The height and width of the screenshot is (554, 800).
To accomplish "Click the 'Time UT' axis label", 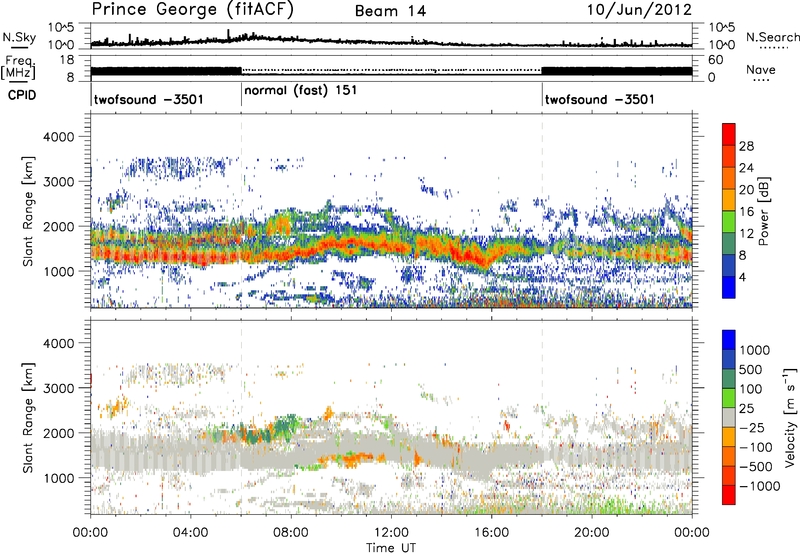I will (391, 548).
